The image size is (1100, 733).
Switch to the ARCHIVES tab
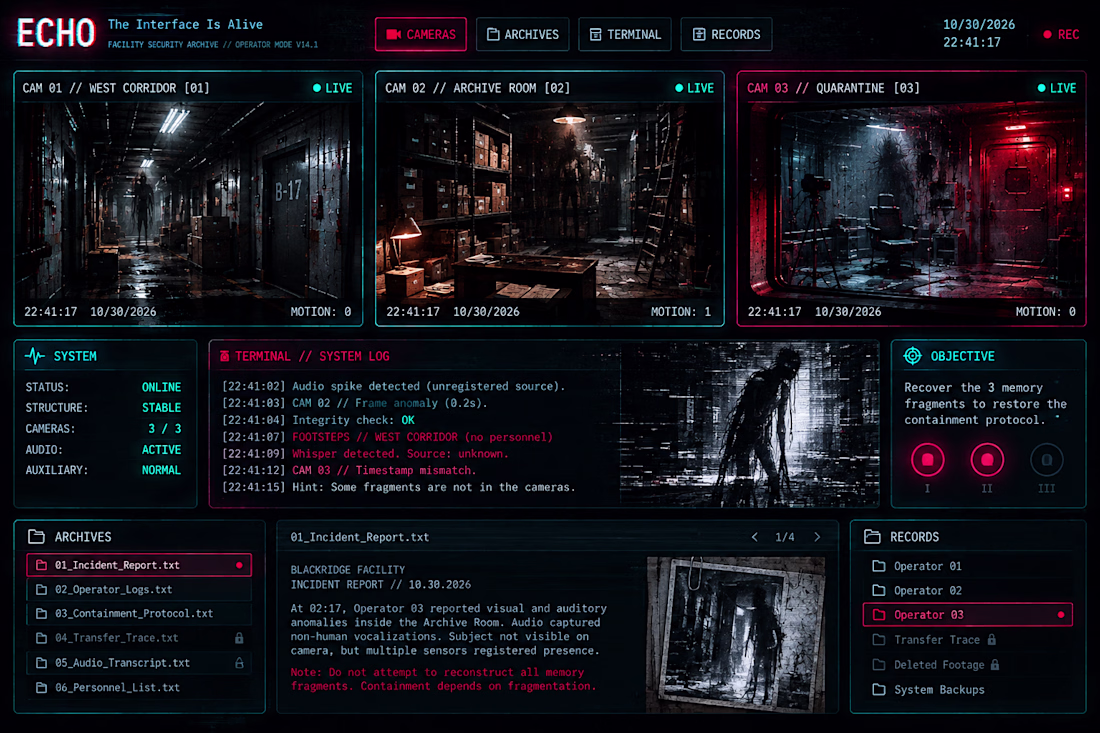523,34
